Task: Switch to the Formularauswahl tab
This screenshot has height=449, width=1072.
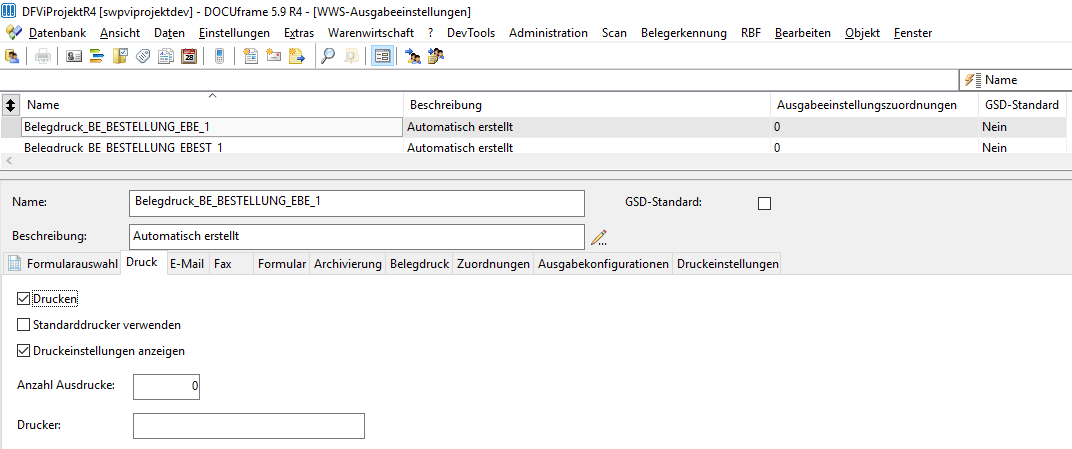Action: (62, 264)
